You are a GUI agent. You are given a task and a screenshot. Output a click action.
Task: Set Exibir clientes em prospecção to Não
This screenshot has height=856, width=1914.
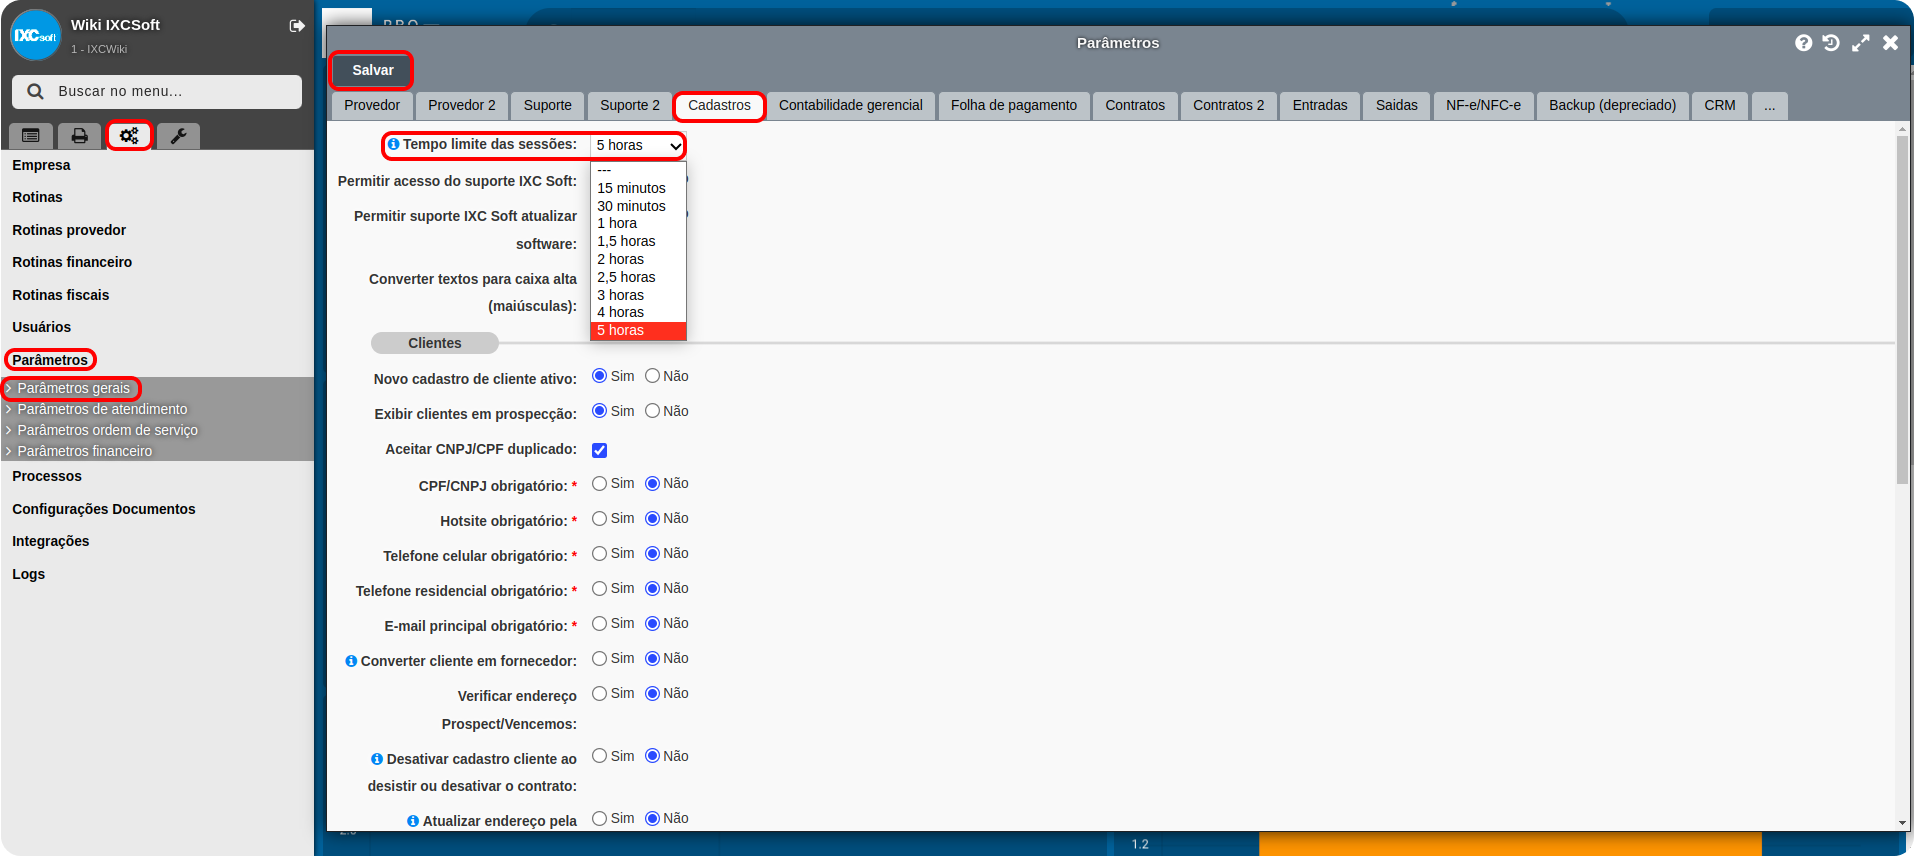(x=652, y=411)
